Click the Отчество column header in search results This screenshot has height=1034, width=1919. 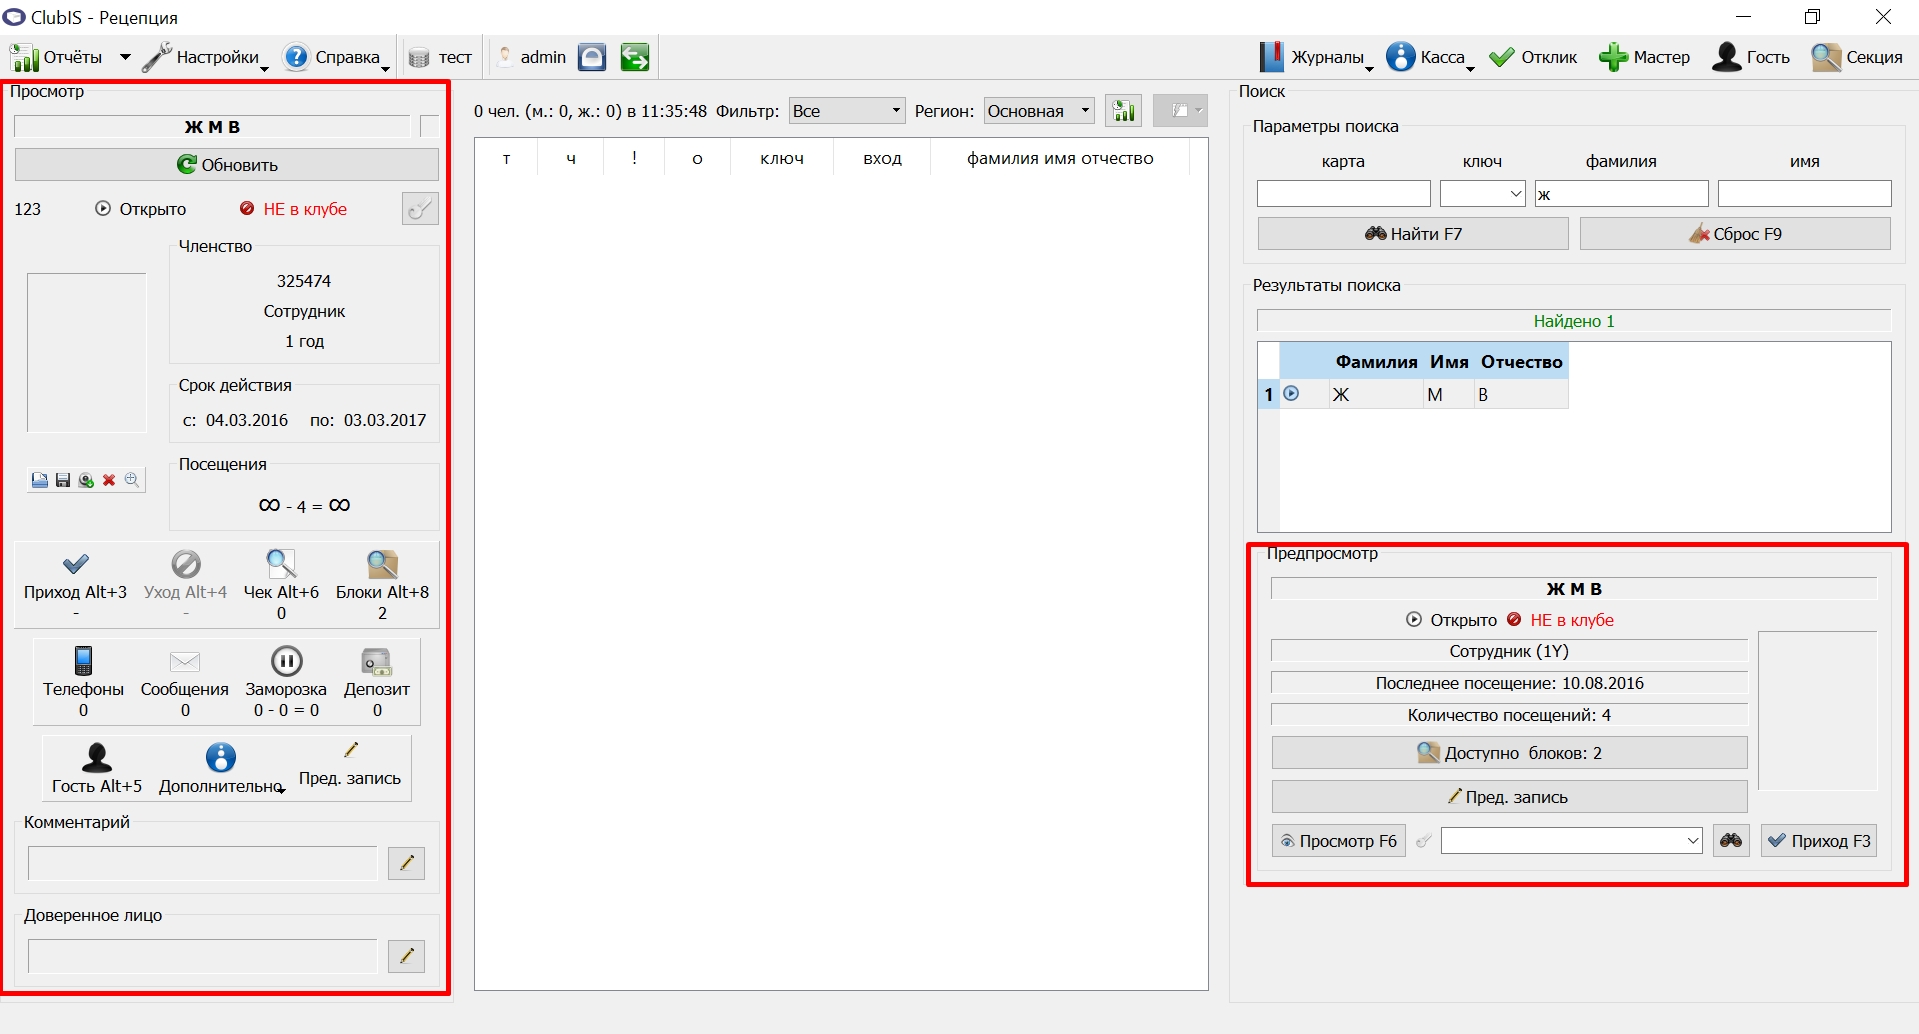tap(1521, 362)
